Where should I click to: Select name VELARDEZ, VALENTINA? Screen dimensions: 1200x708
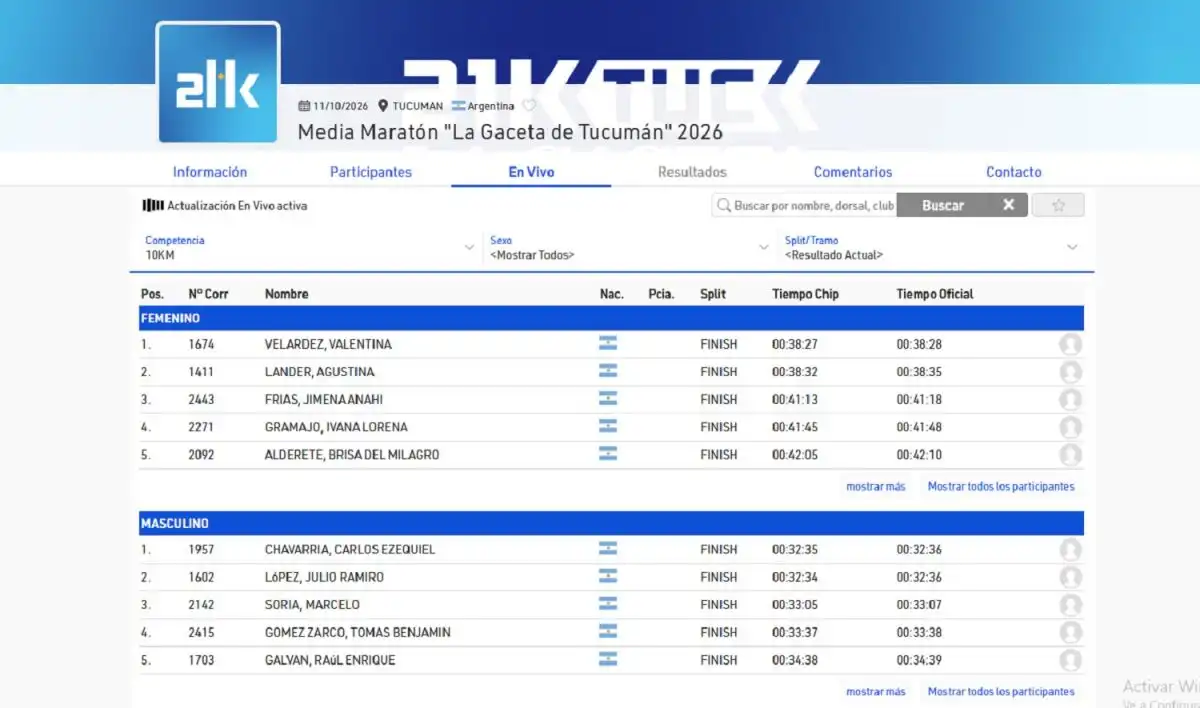tap(328, 344)
